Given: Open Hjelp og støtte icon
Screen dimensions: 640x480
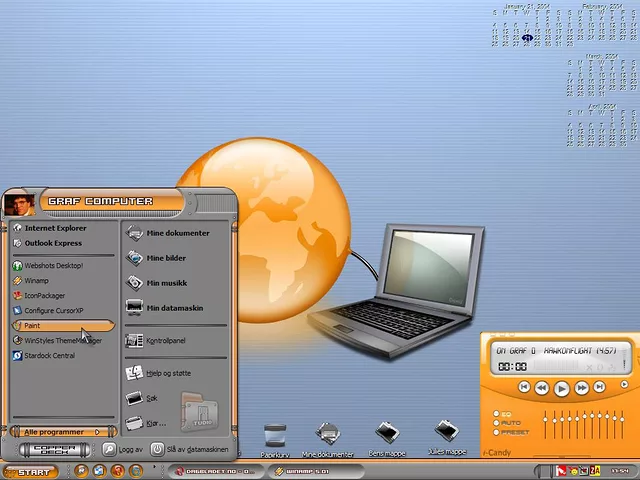Looking at the screenshot, I should coord(134,373).
